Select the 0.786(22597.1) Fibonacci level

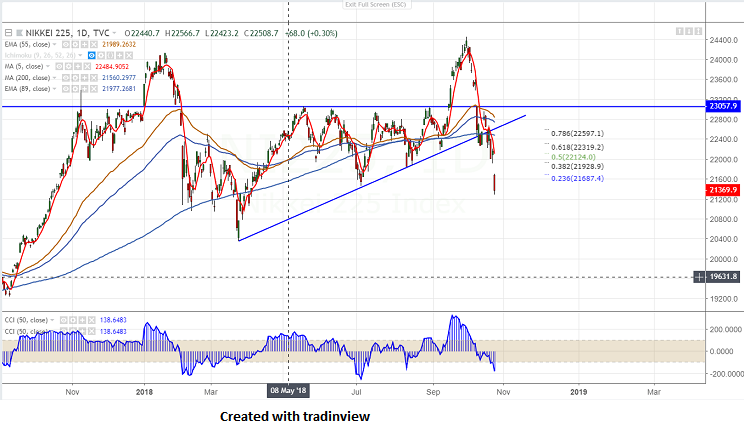tap(577, 134)
